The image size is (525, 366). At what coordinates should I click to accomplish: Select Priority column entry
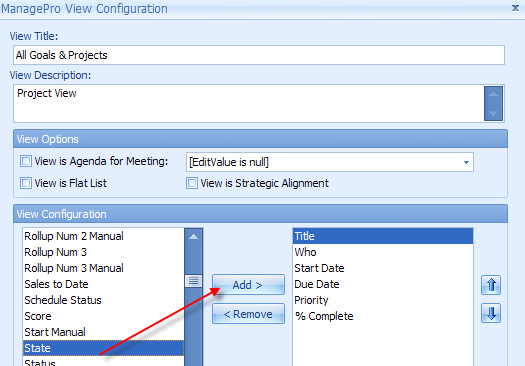[383, 300]
